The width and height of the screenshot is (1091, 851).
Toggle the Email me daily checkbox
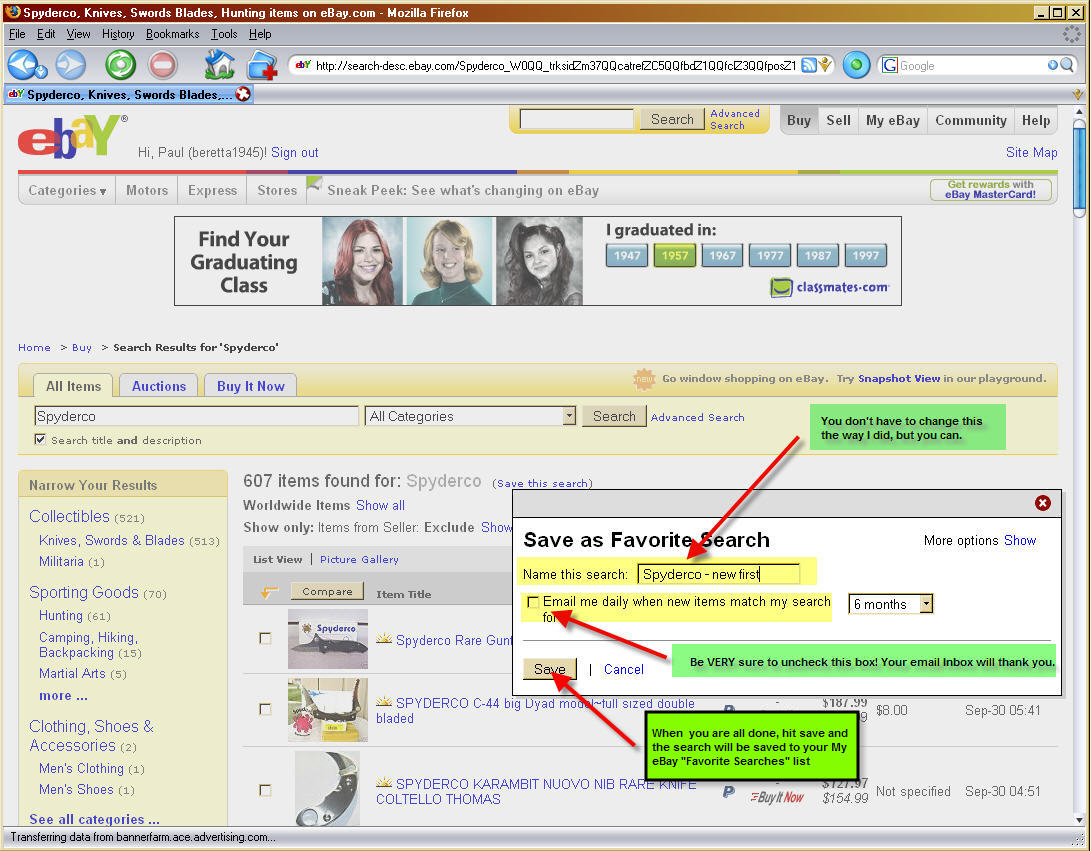pyautogui.click(x=533, y=602)
